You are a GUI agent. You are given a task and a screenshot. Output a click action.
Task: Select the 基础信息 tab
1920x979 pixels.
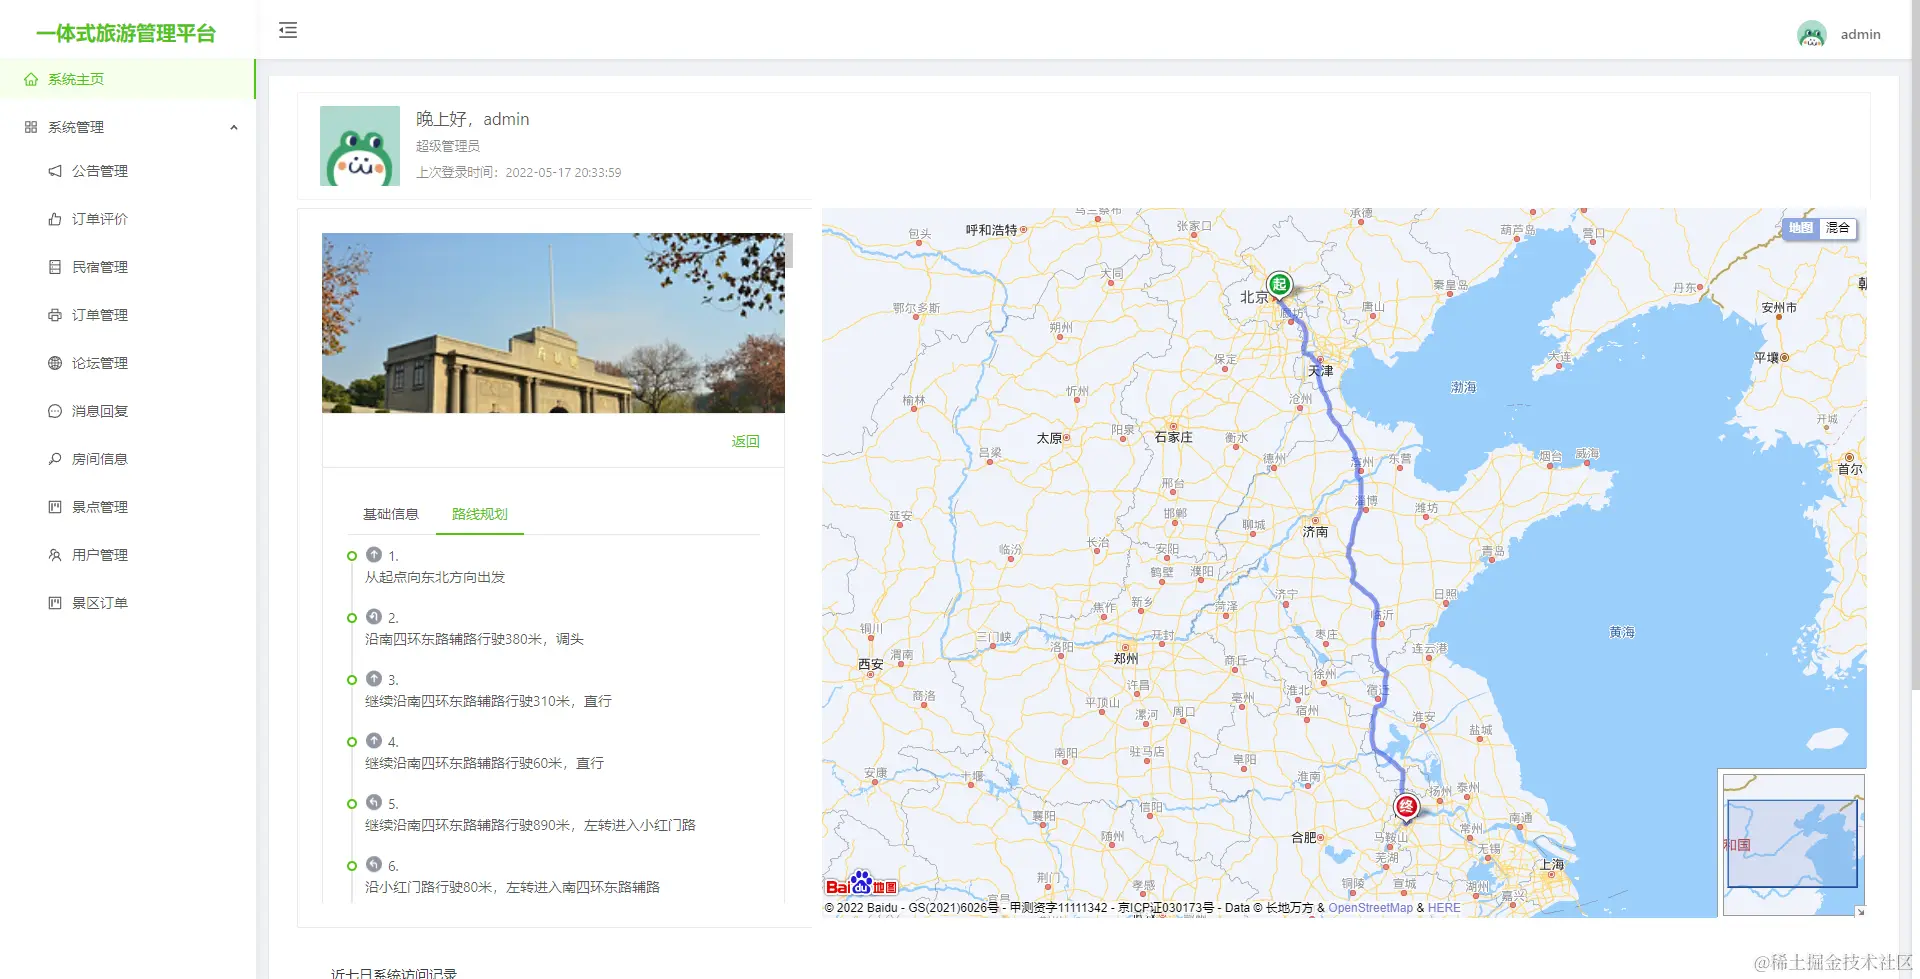pos(391,514)
